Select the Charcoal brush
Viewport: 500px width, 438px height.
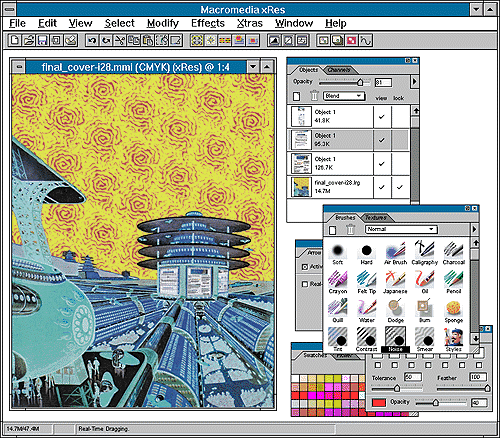(x=453, y=253)
